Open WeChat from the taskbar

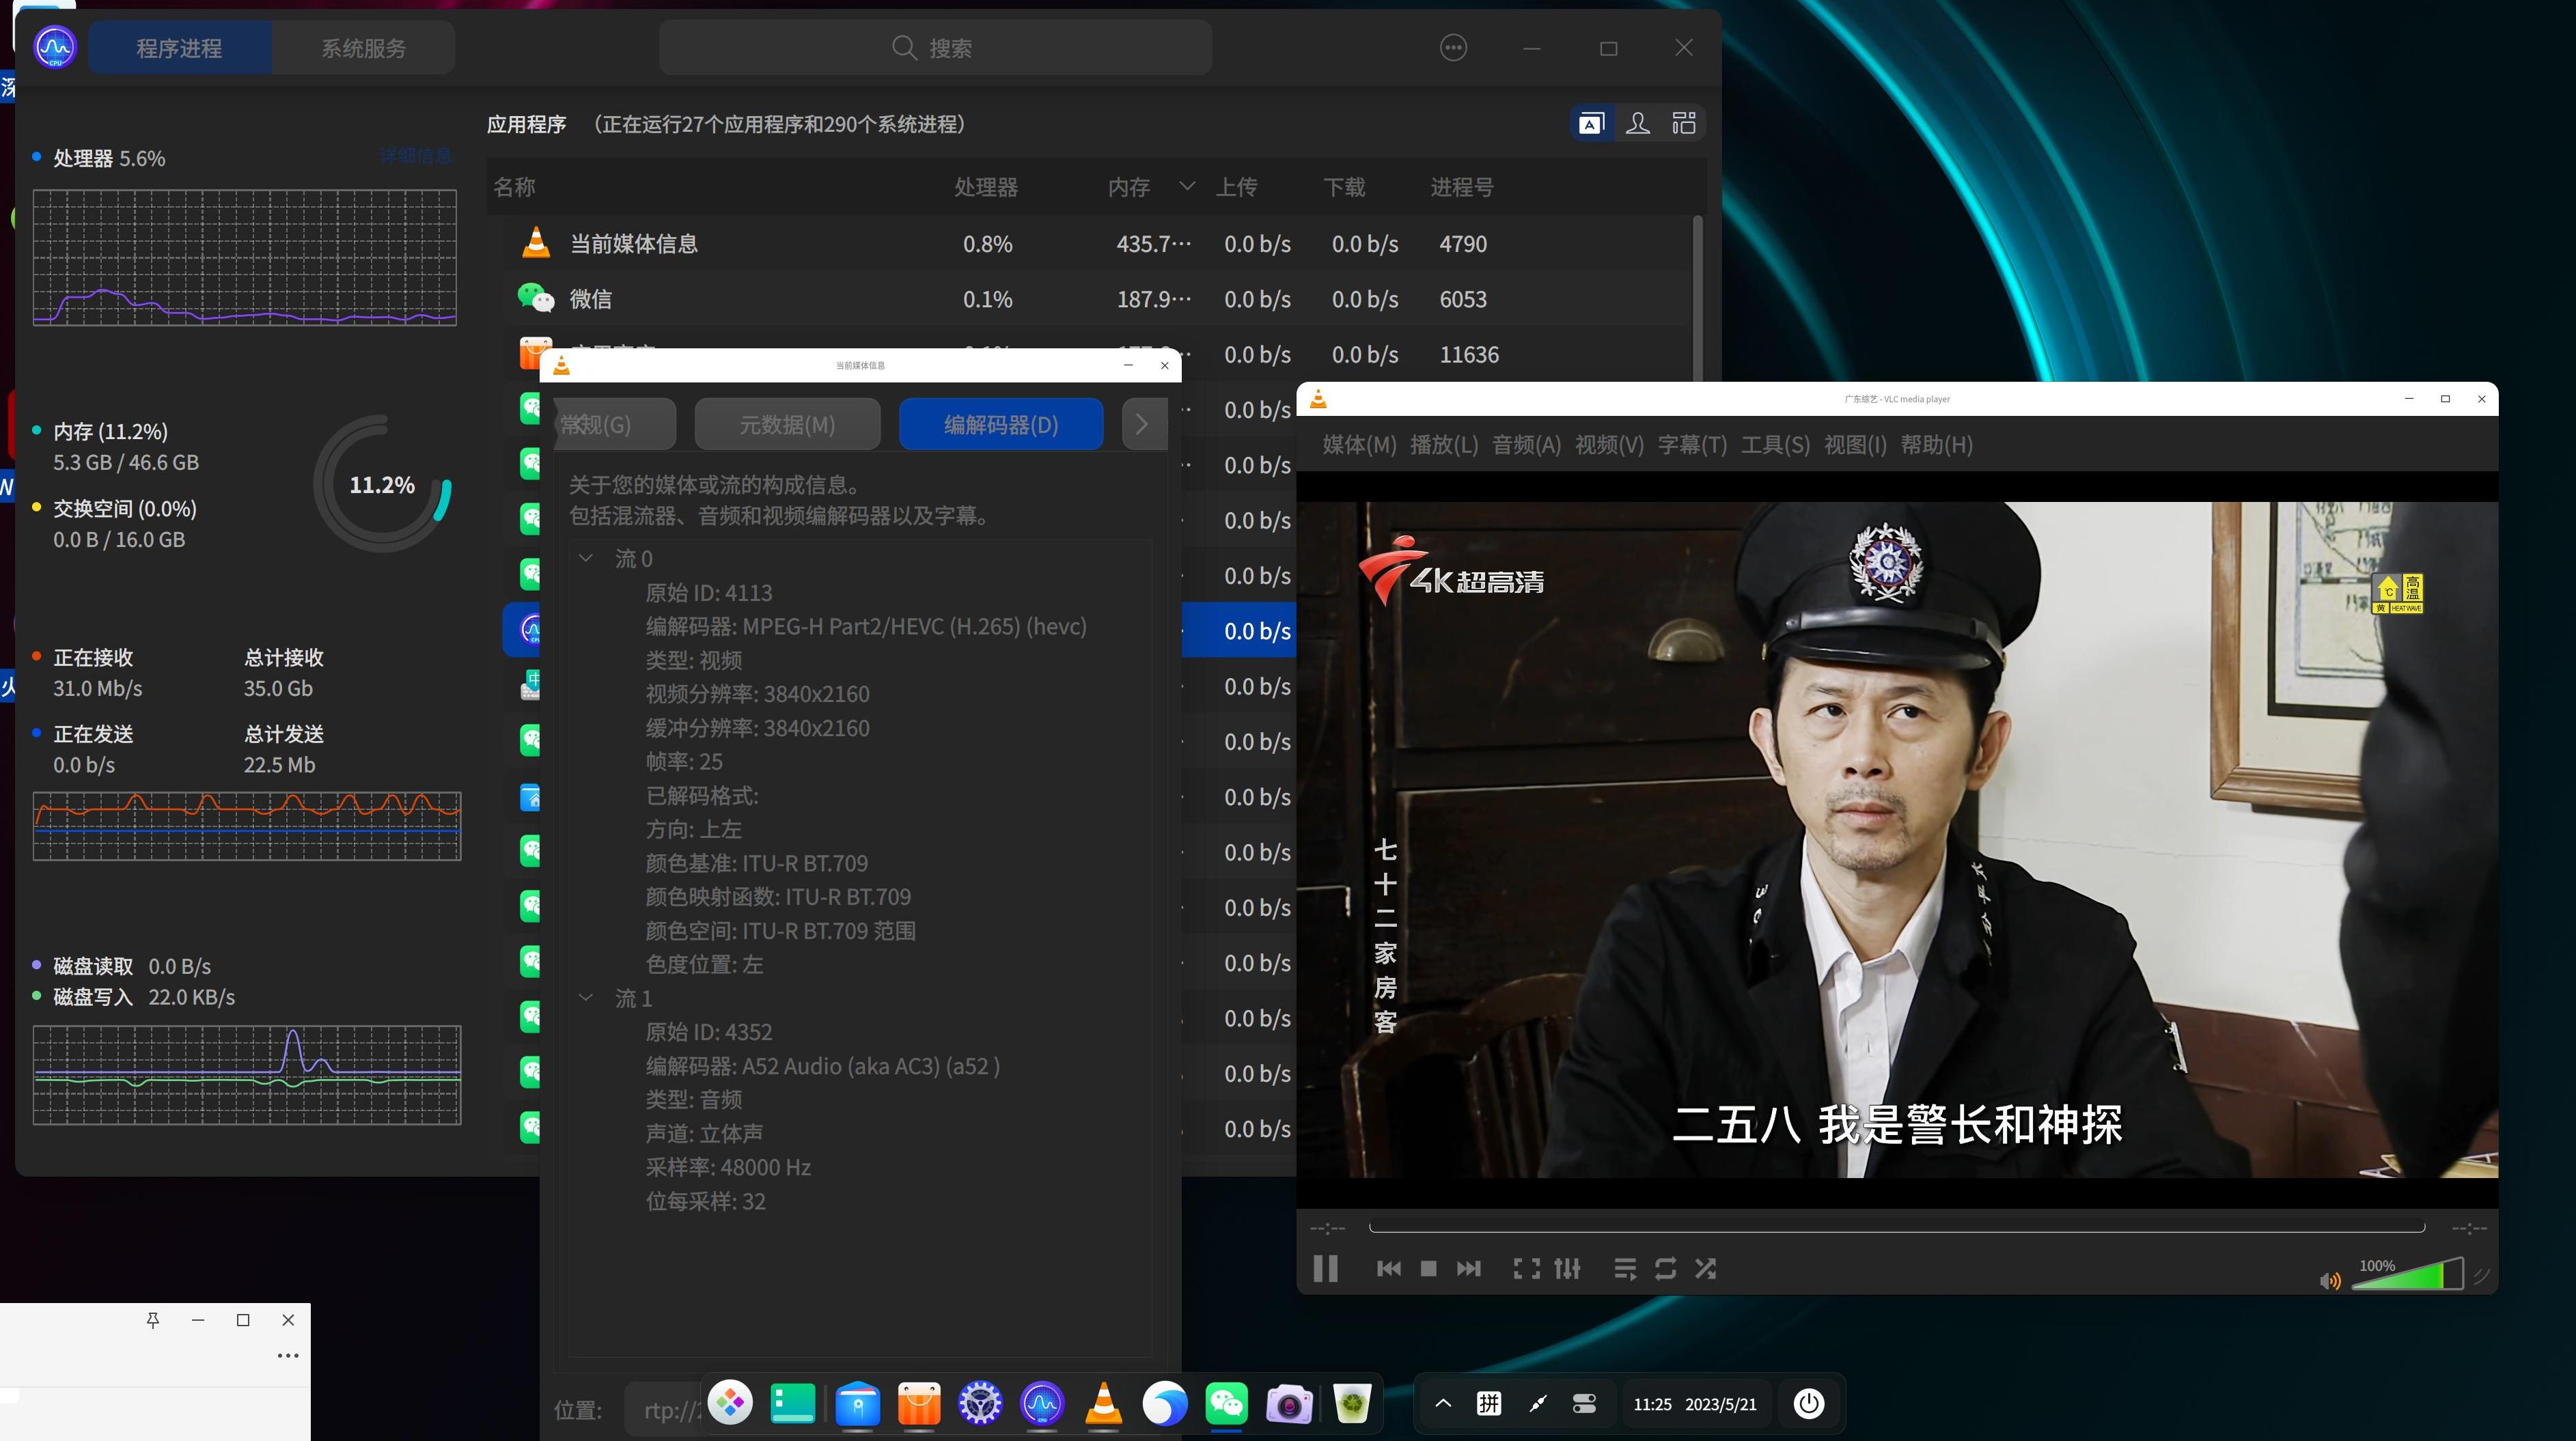click(x=1226, y=1404)
